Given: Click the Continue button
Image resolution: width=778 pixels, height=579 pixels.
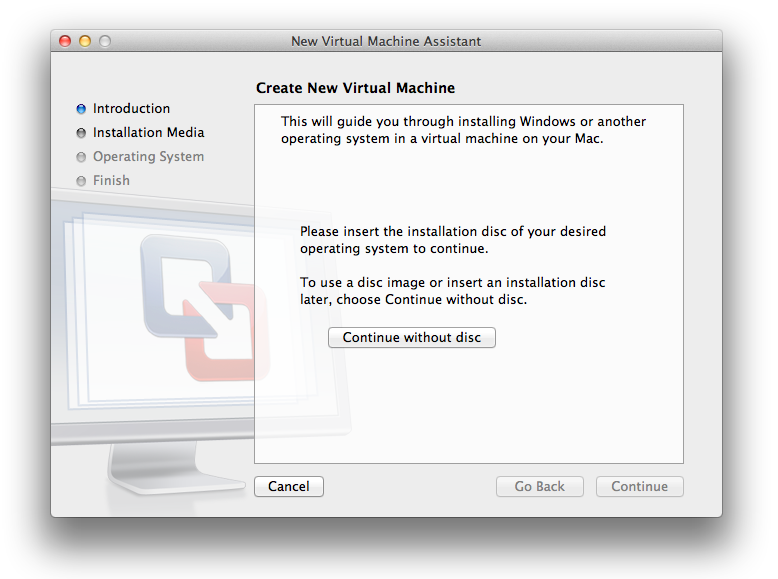Looking at the screenshot, I should tap(640, 486).
